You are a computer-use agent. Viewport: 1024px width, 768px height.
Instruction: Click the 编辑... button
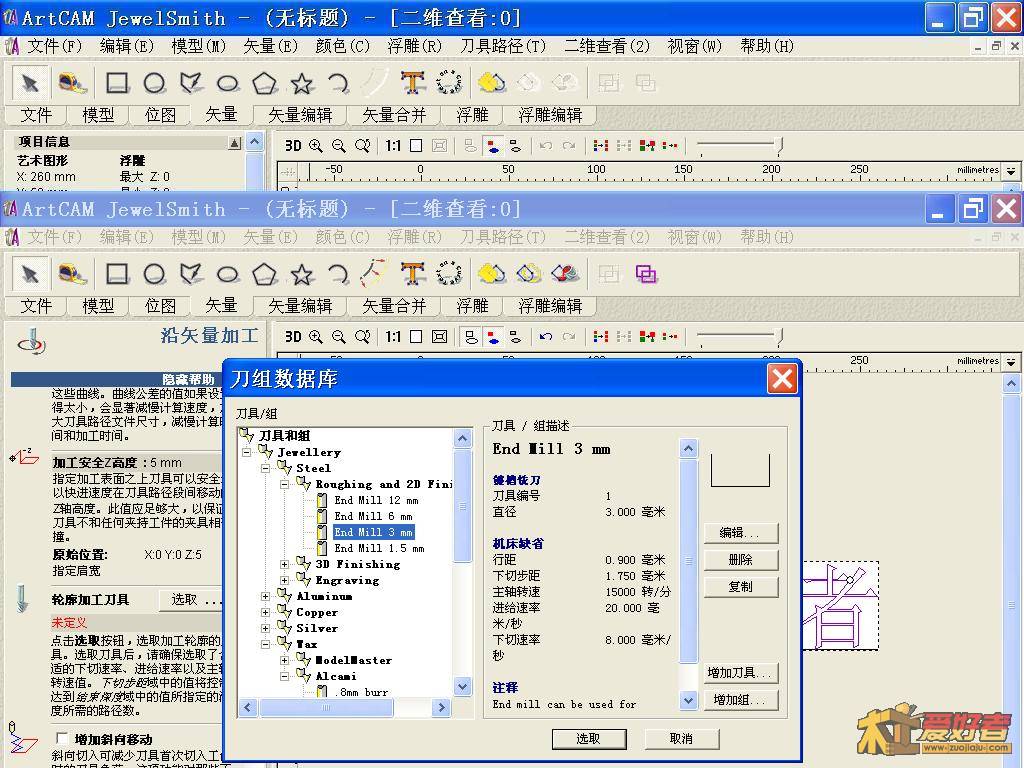tap(741, 533)
